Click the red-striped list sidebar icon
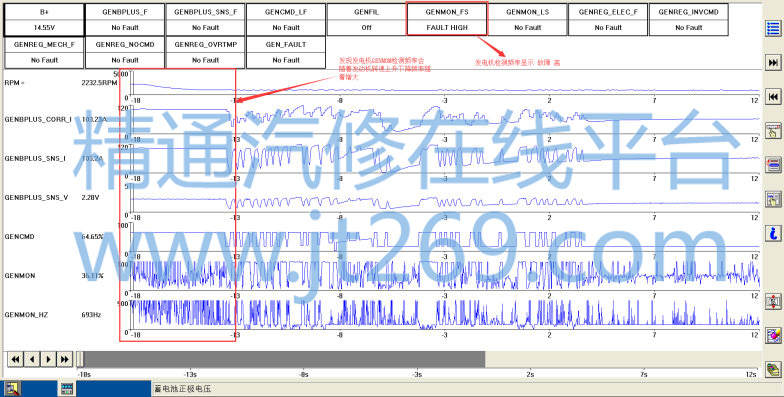 pyautogui.click(x=773, y=164)
